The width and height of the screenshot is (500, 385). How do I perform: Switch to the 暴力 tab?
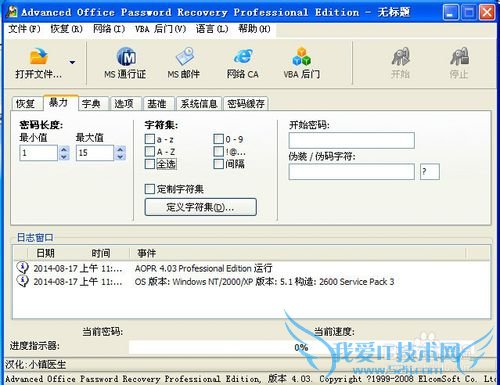click(x=60, y=102)
